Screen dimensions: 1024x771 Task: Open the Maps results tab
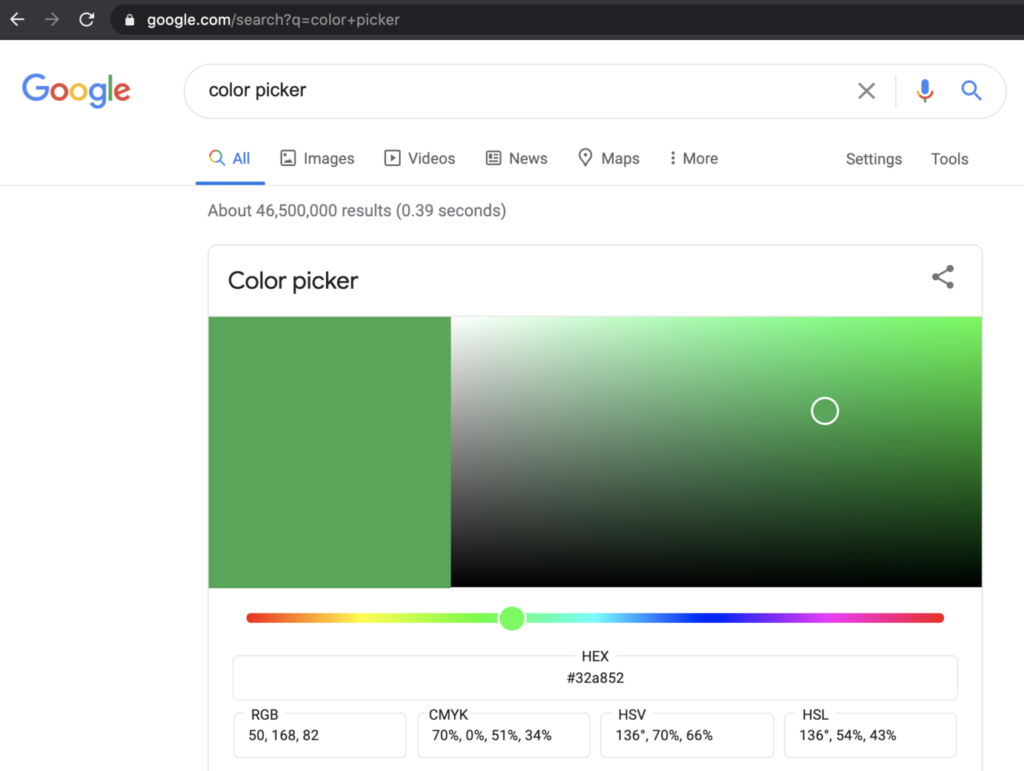tap(608, 158)
